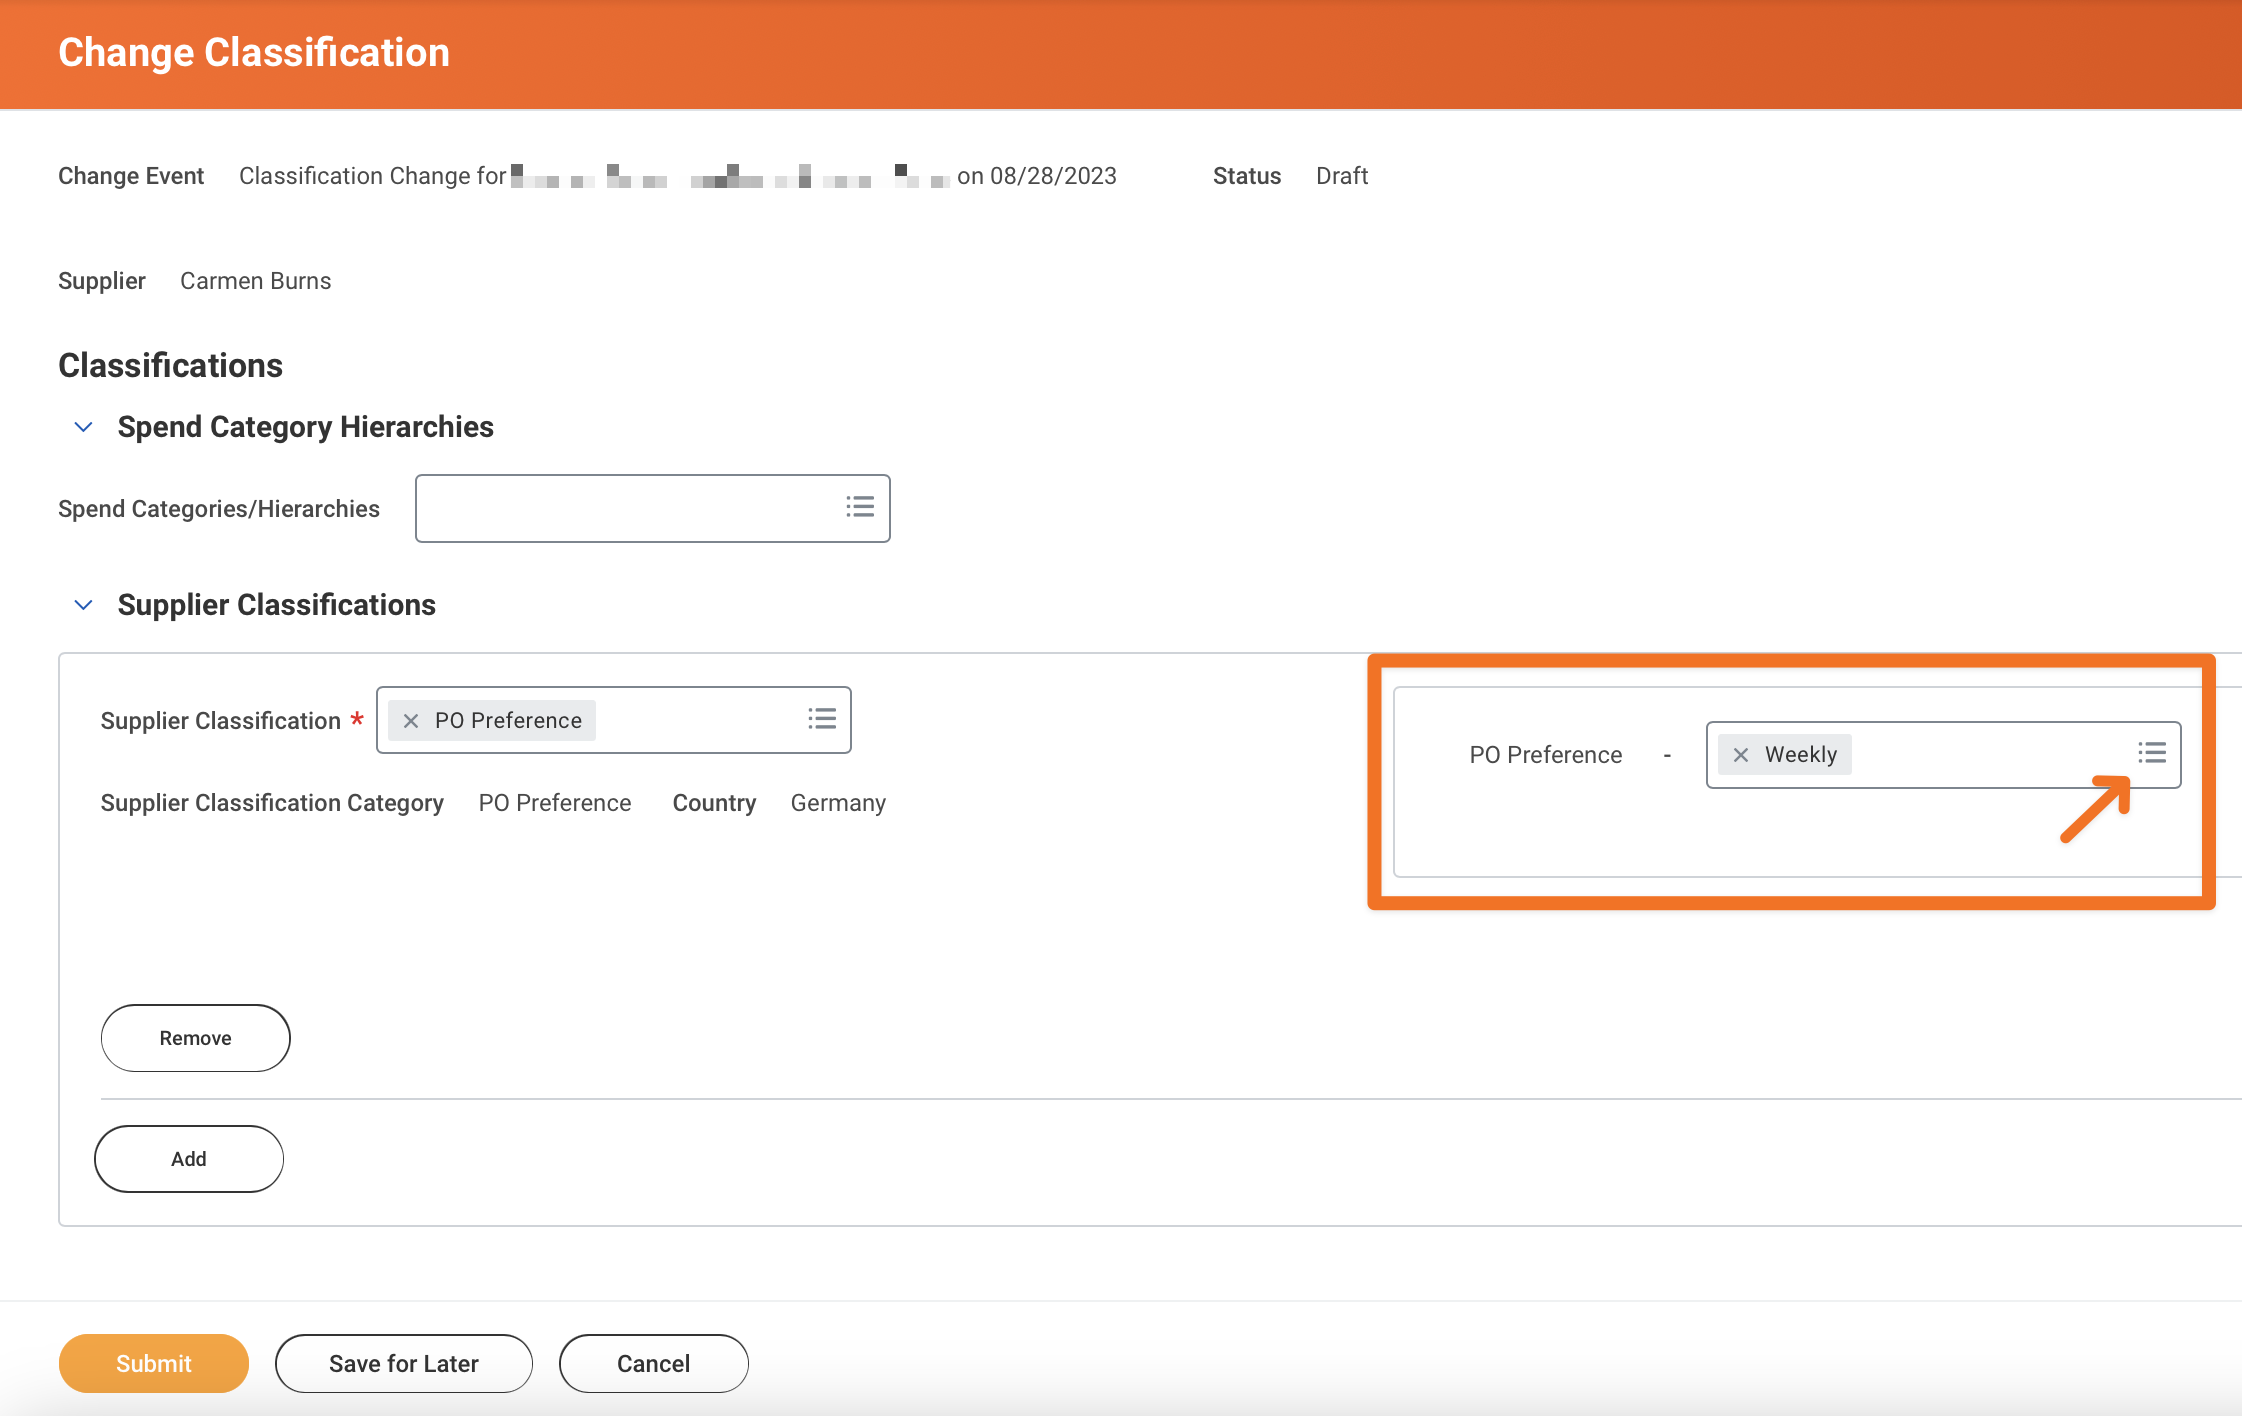2242x1416 pixels.
Task: Click the PO Preference label in highlighted box
Action: click(1545, 754)
